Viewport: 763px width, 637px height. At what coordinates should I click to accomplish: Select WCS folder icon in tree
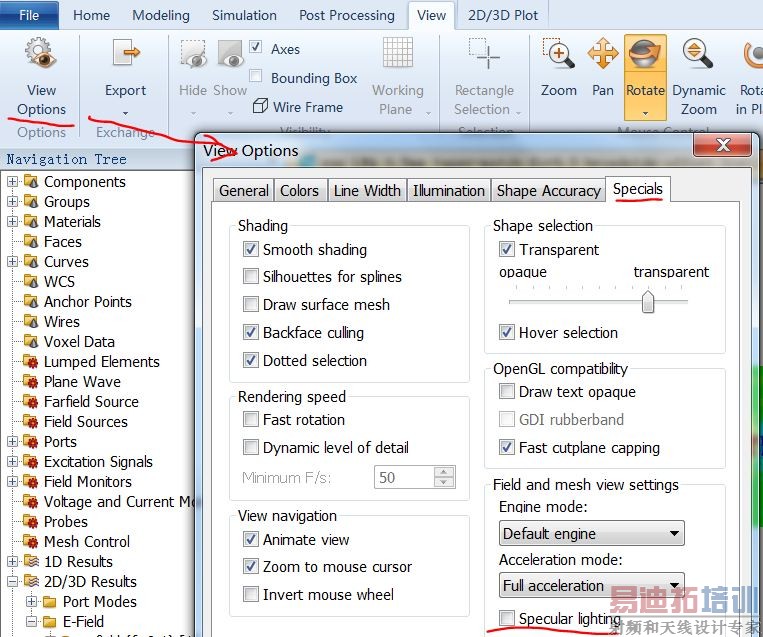[31, 281]
